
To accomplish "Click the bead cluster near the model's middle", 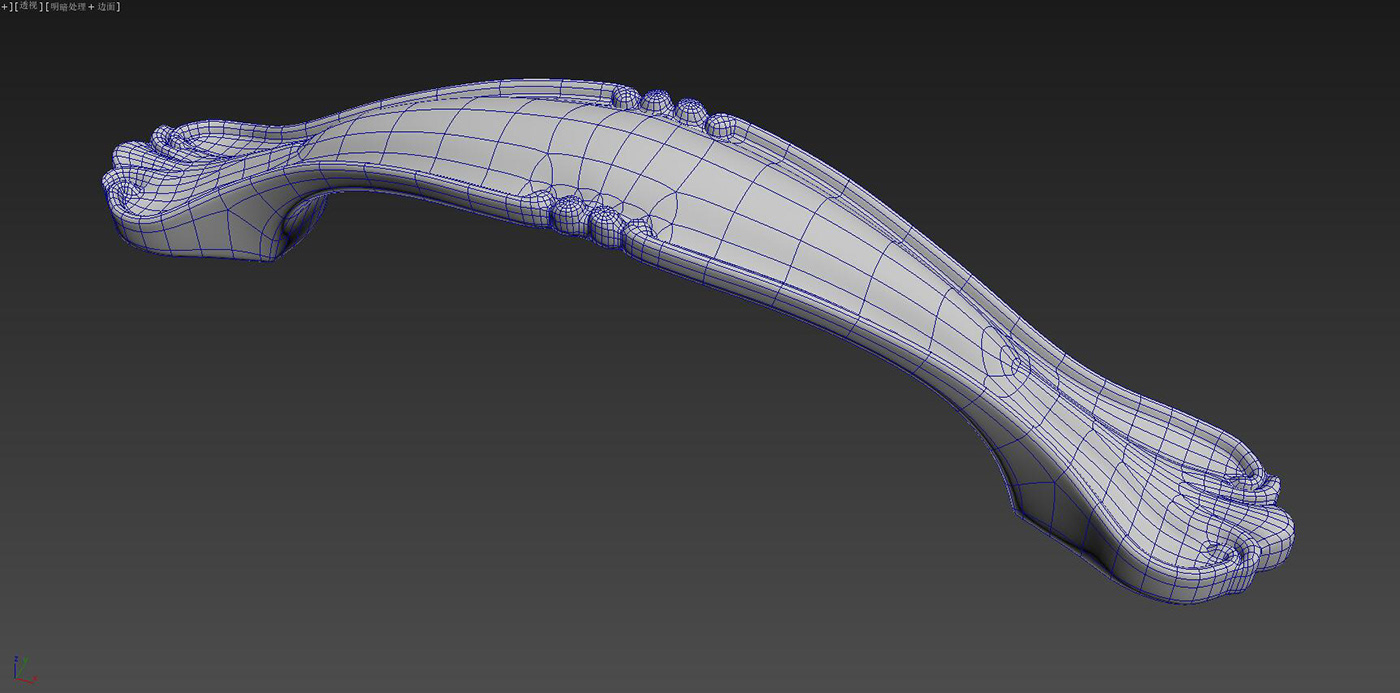I will point(590,215).
